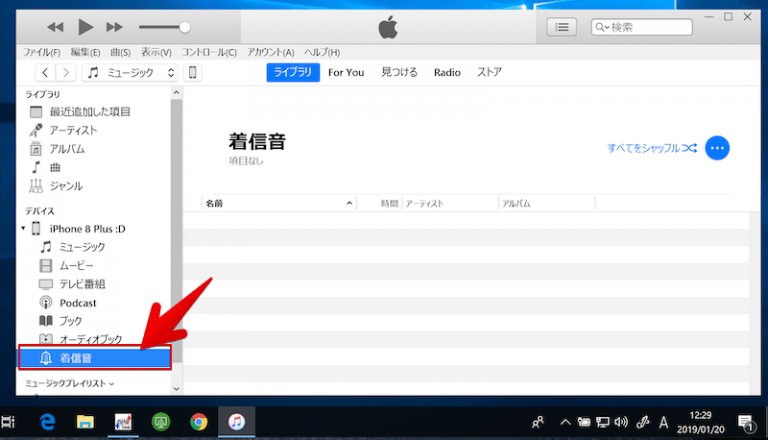Go forward with the right chevron button
The image size is (768, 440).
(66, 73)
